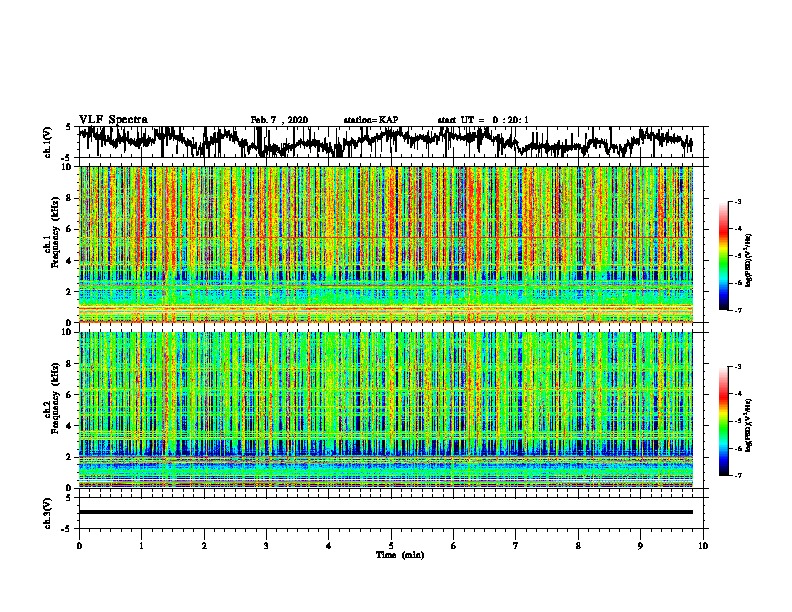Click inside the ch.2 spectrogram panel
Image resolution: width=792 pixels, height=612 pixels.
click(x=386, y=410)
